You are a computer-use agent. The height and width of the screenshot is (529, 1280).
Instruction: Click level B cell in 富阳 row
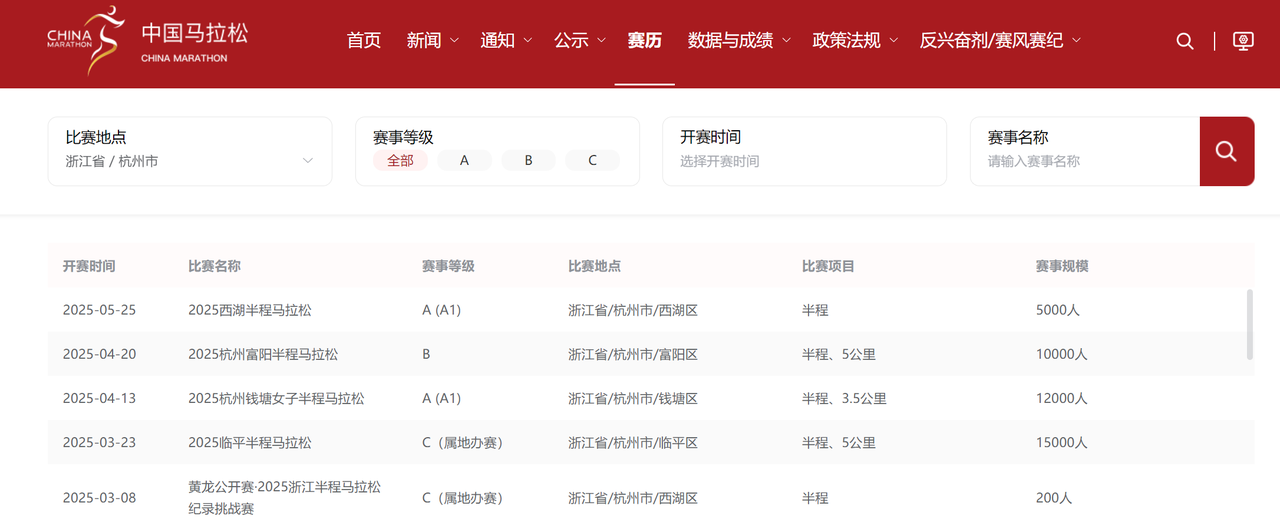[426, 354]
